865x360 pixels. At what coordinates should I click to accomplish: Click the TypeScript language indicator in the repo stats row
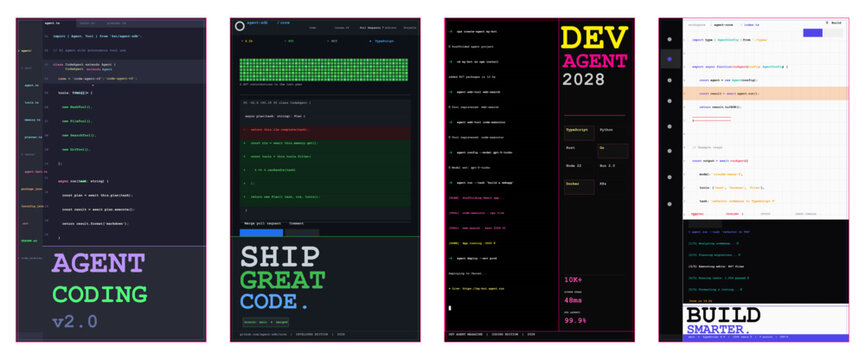tap(381, 41)
